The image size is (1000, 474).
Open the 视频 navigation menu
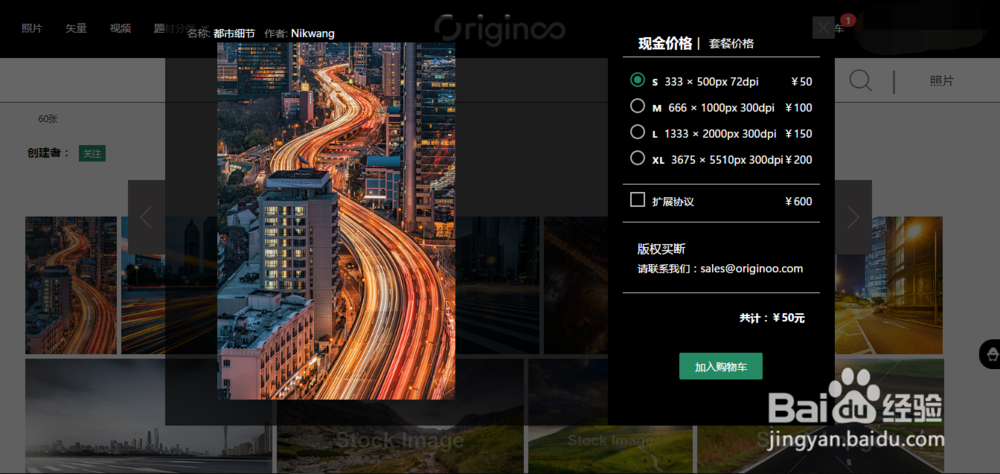coord(120,28)
